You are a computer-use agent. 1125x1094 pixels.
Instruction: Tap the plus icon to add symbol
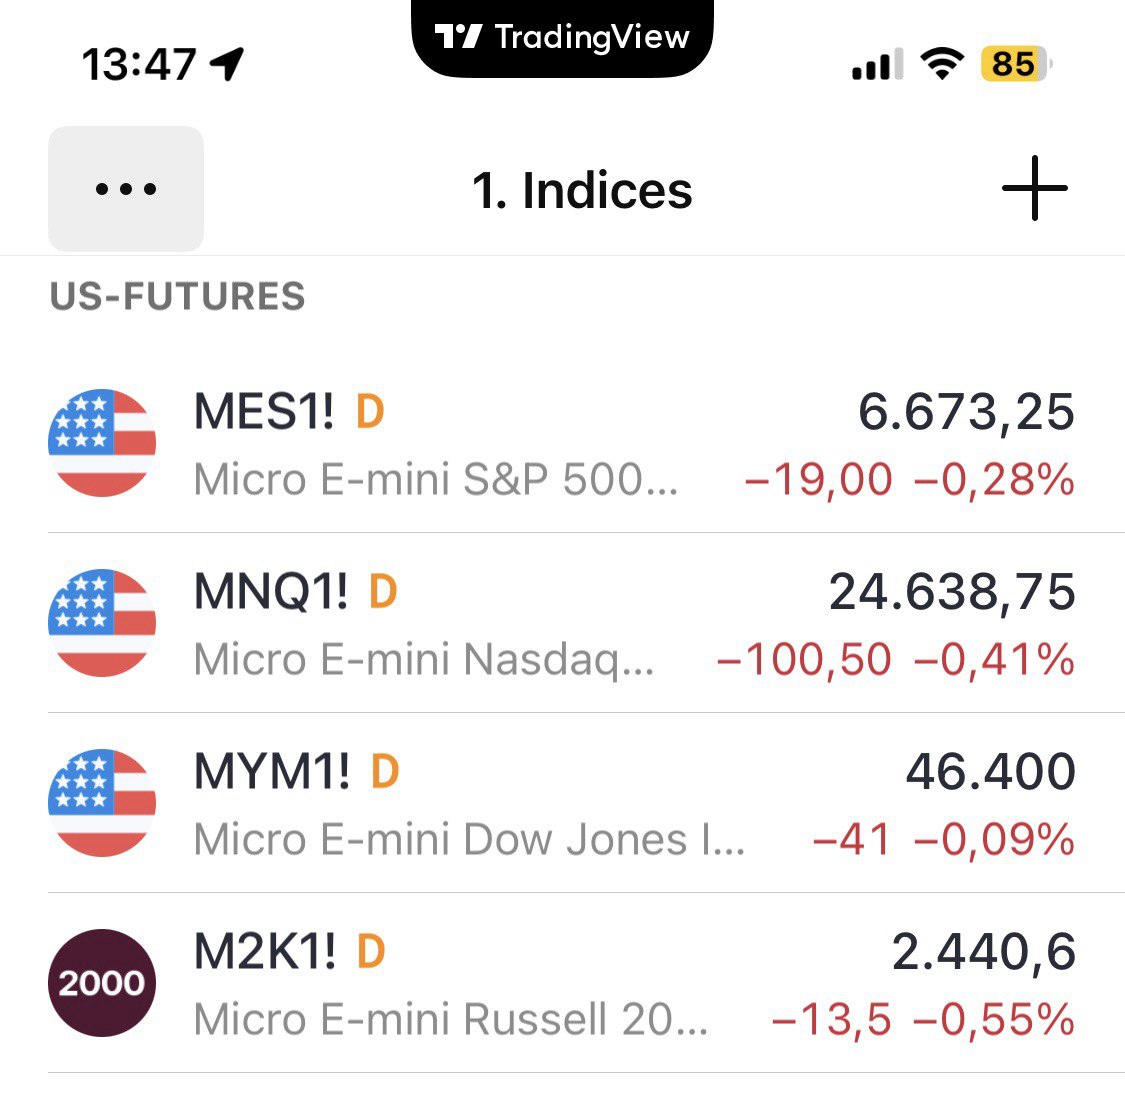1034,189
